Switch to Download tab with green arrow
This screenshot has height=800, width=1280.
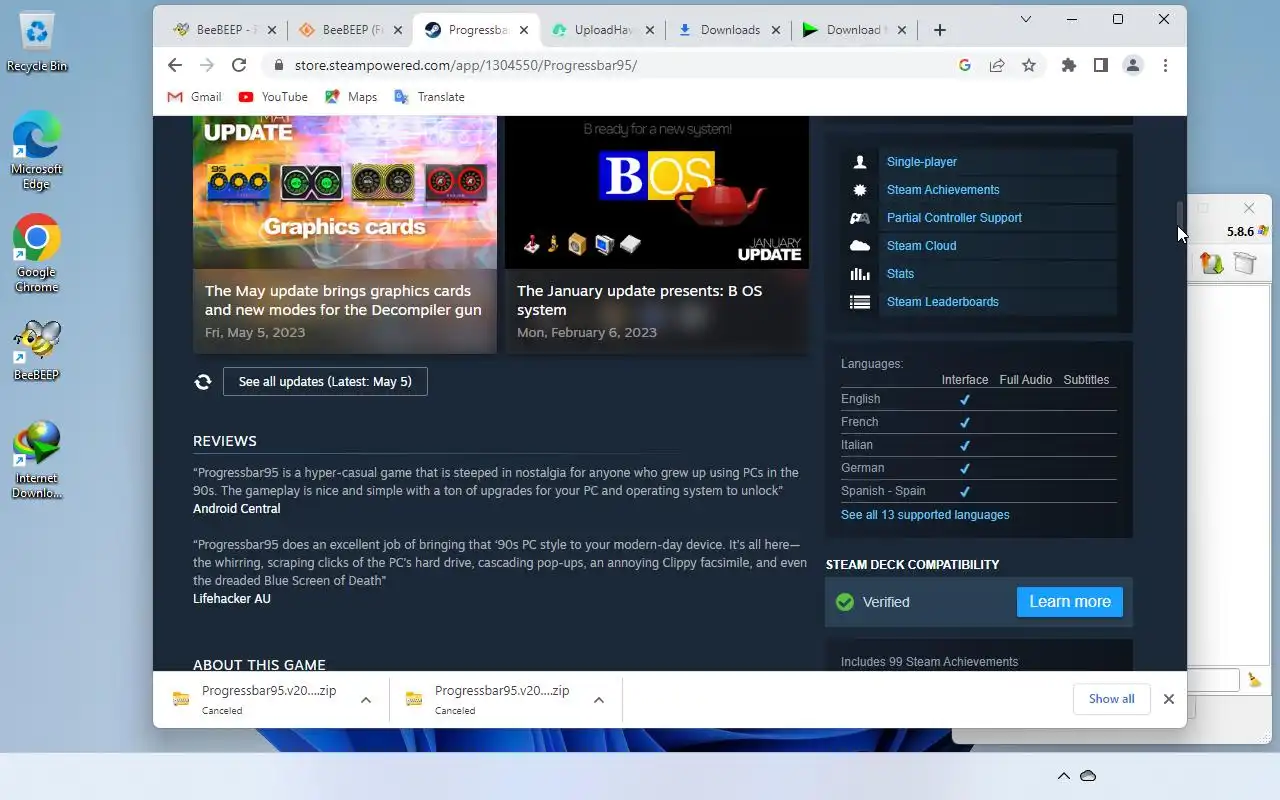[855, 30]
